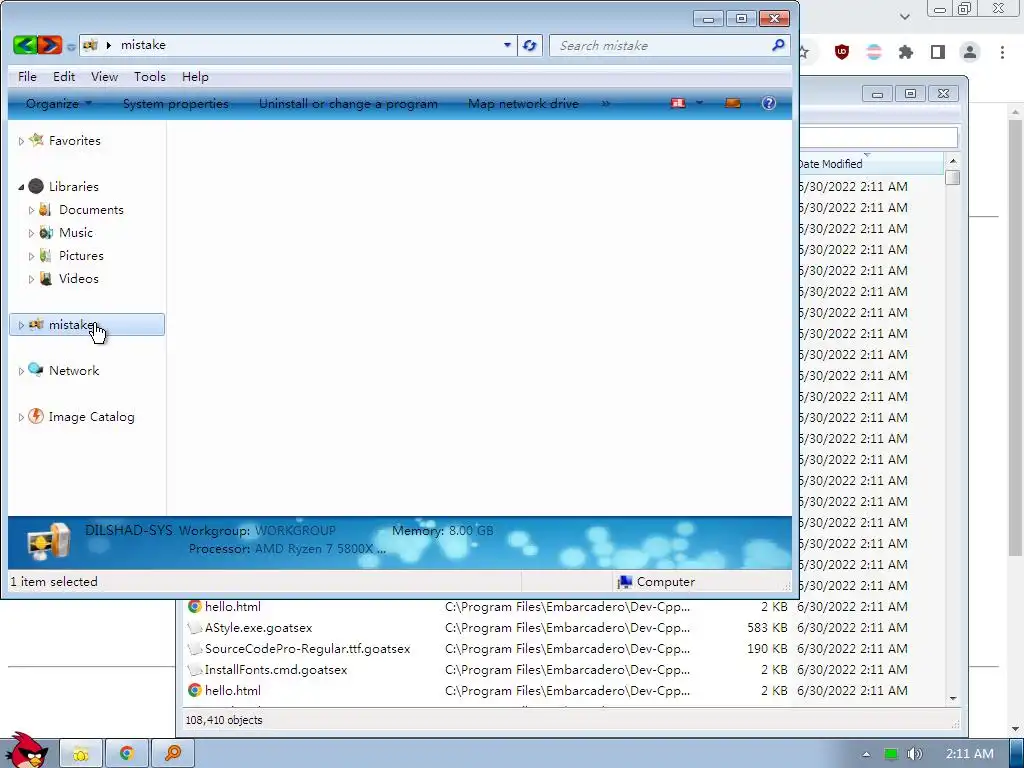Select Favorites in the navigation pane
This screenshot has width=1024, height=768.
[x=74, y=140]
